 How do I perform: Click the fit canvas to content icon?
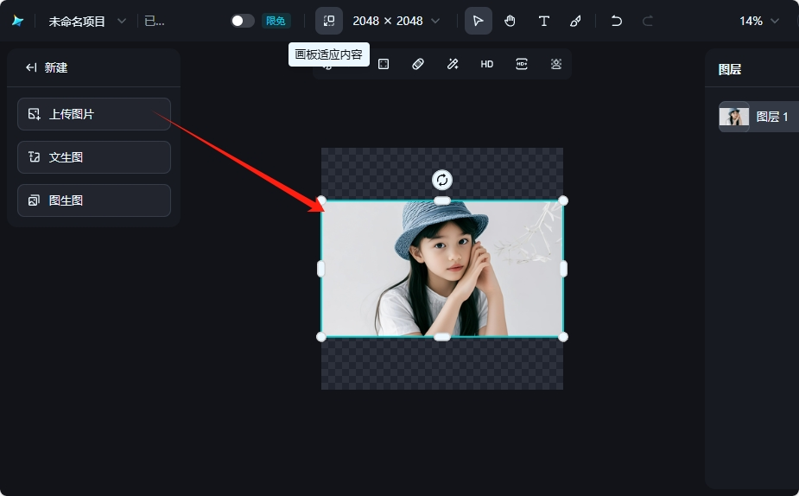[x=329, y=21]
